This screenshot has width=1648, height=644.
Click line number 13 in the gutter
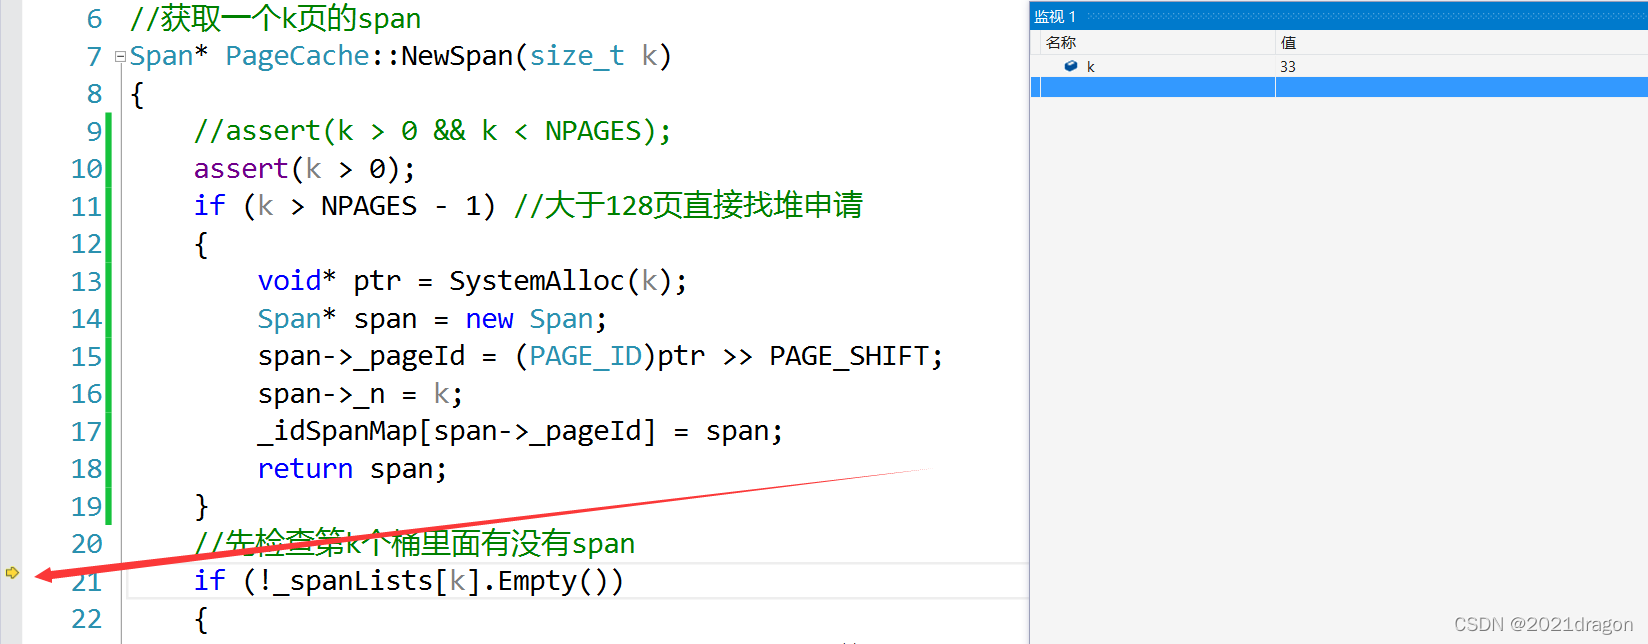coord(87,282)
